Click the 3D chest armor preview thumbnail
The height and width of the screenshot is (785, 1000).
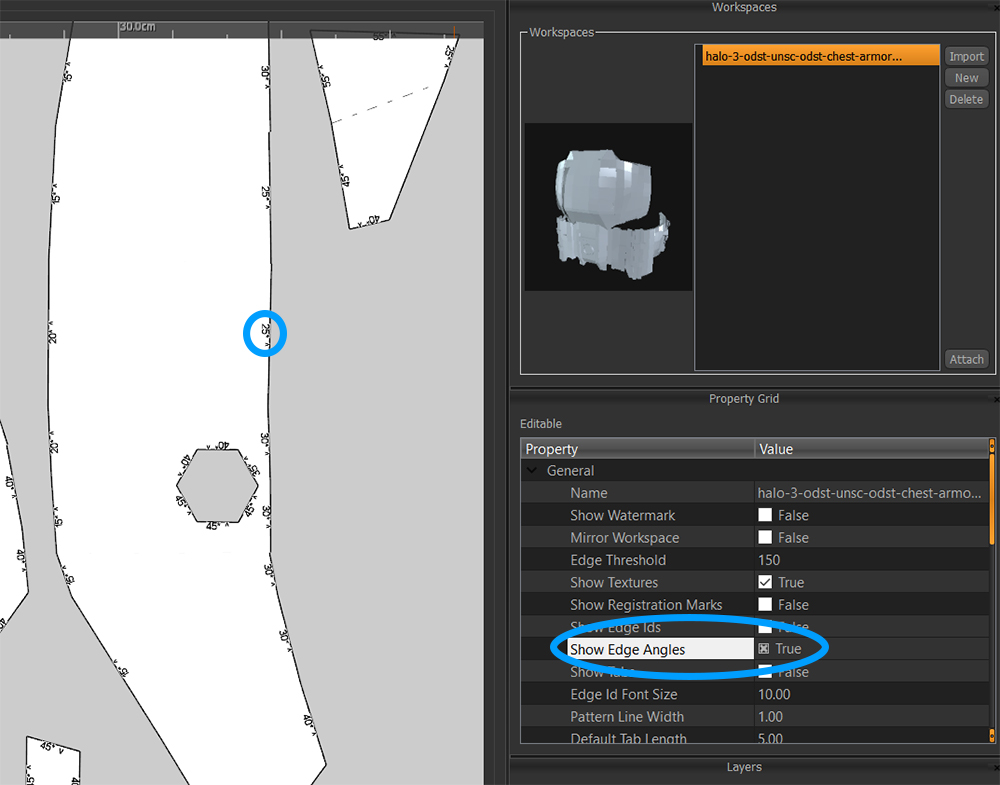[x=608, y=207]
